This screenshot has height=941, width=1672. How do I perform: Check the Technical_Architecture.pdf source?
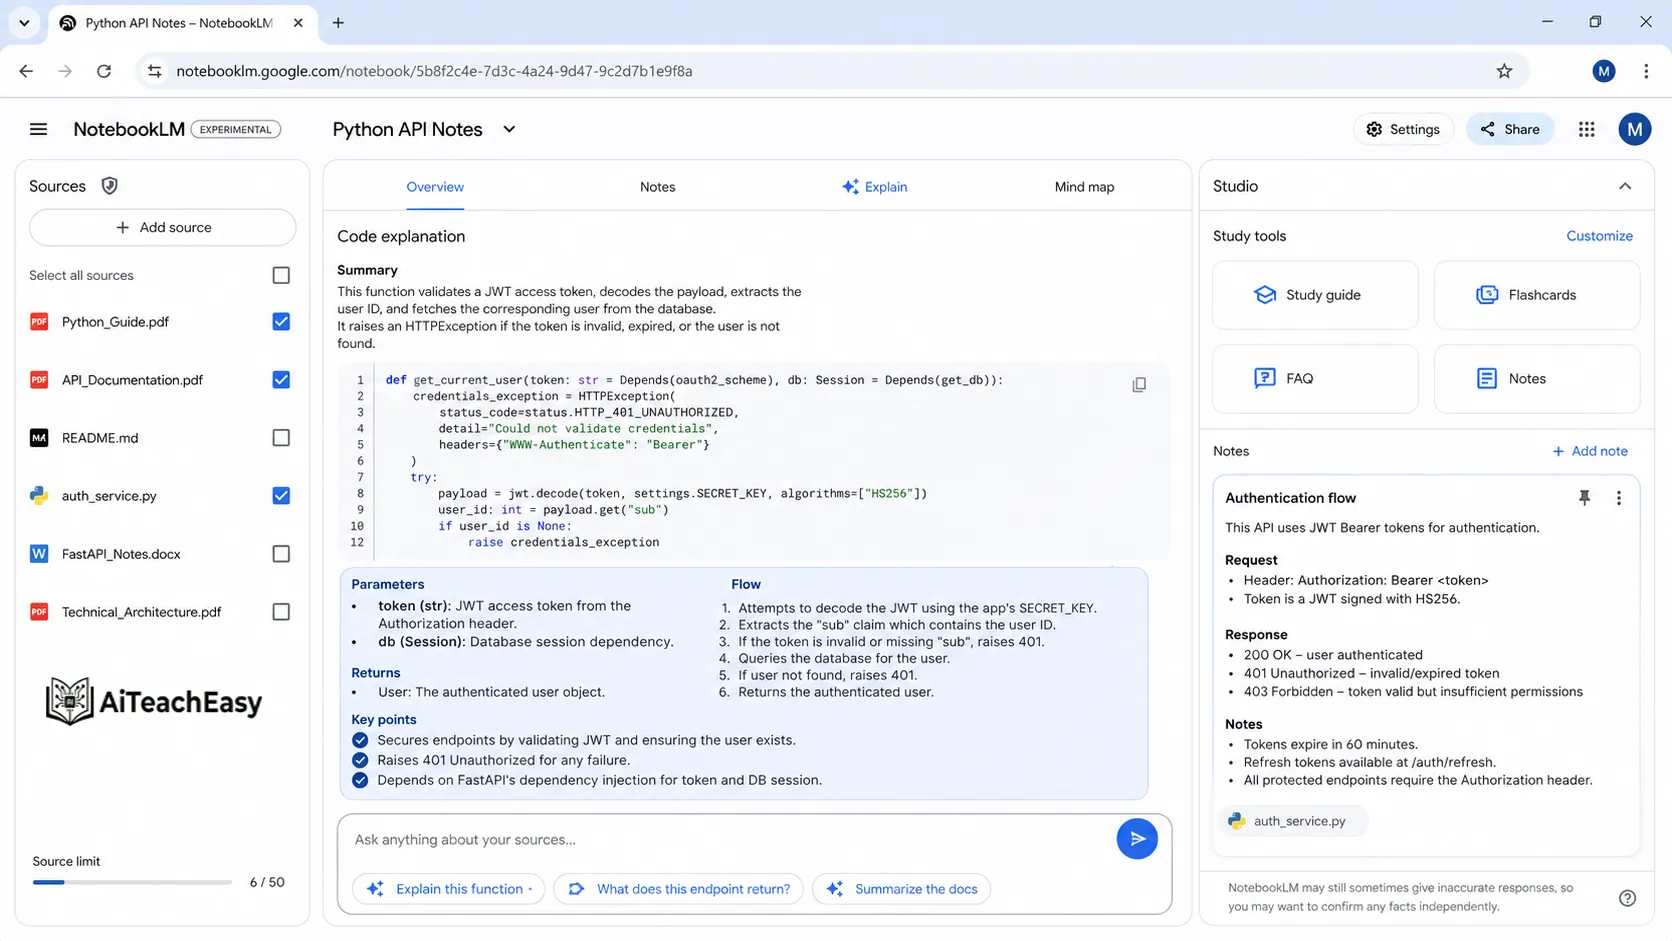[281, 612]
